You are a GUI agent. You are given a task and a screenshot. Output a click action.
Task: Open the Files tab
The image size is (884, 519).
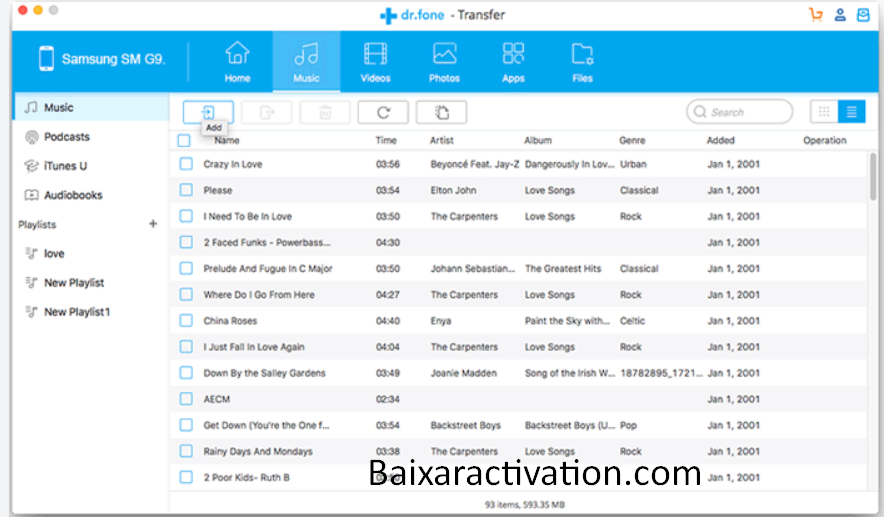tap(582, 62)
